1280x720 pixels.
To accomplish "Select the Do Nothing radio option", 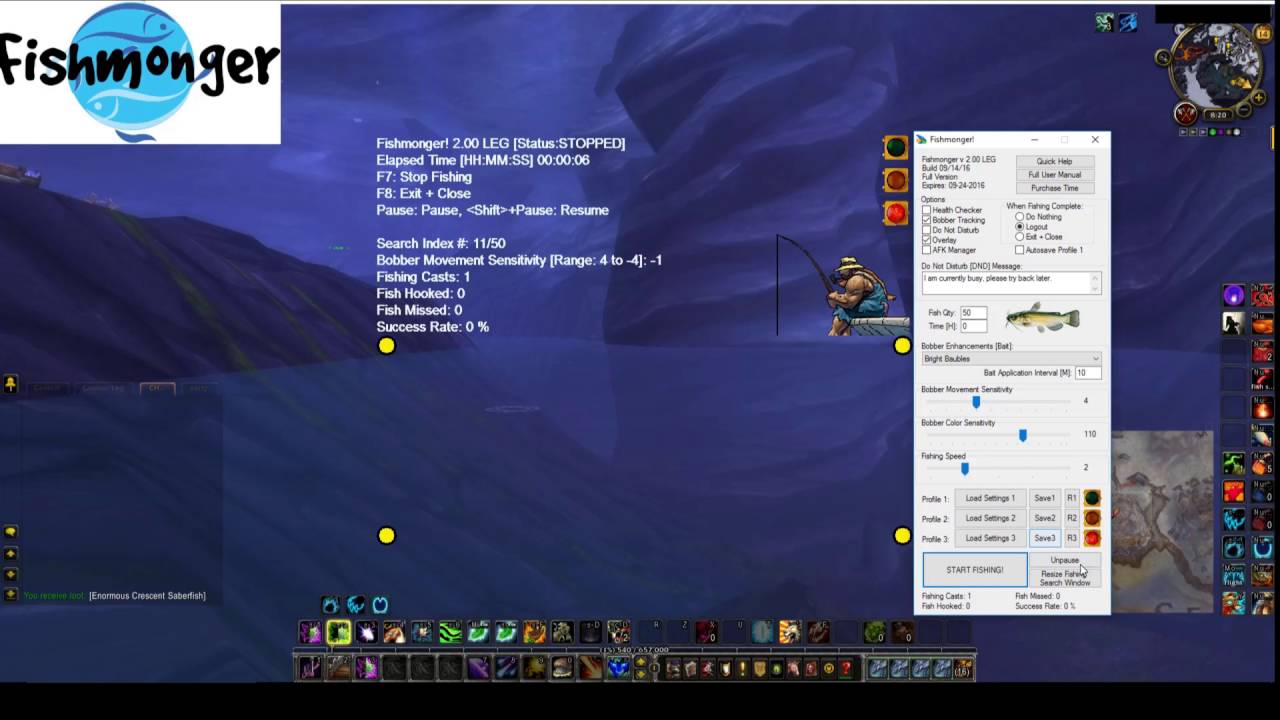I will (1020, 217).
